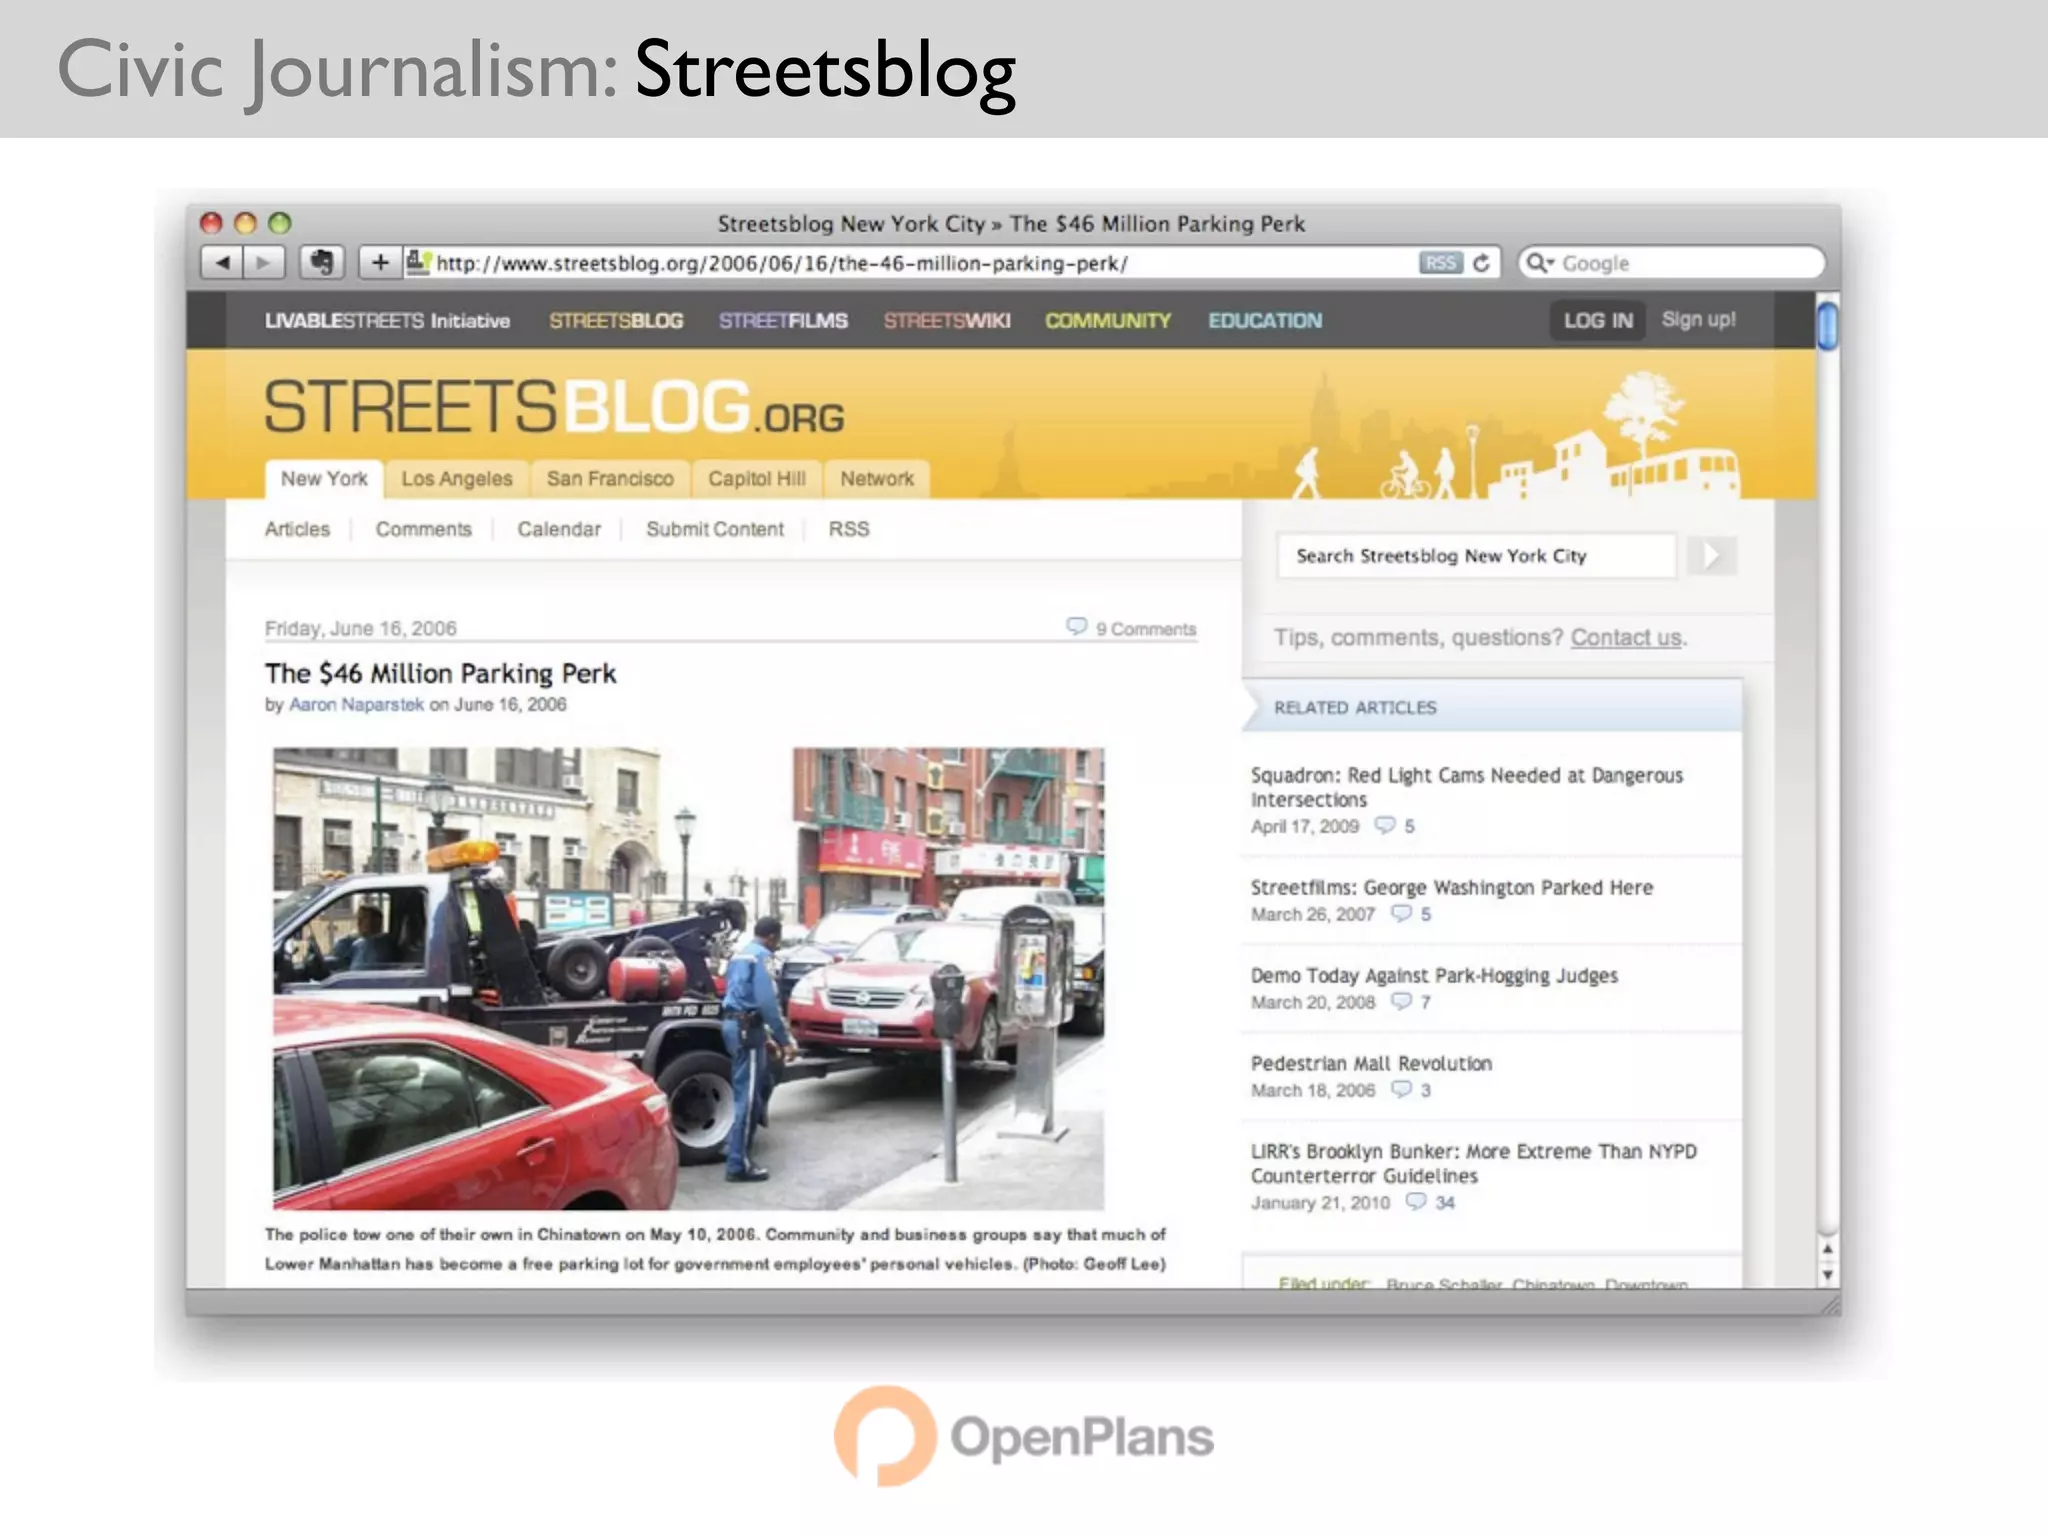
Task: Open the Google search magnifier dropdown
Action: click(1540, 263)
